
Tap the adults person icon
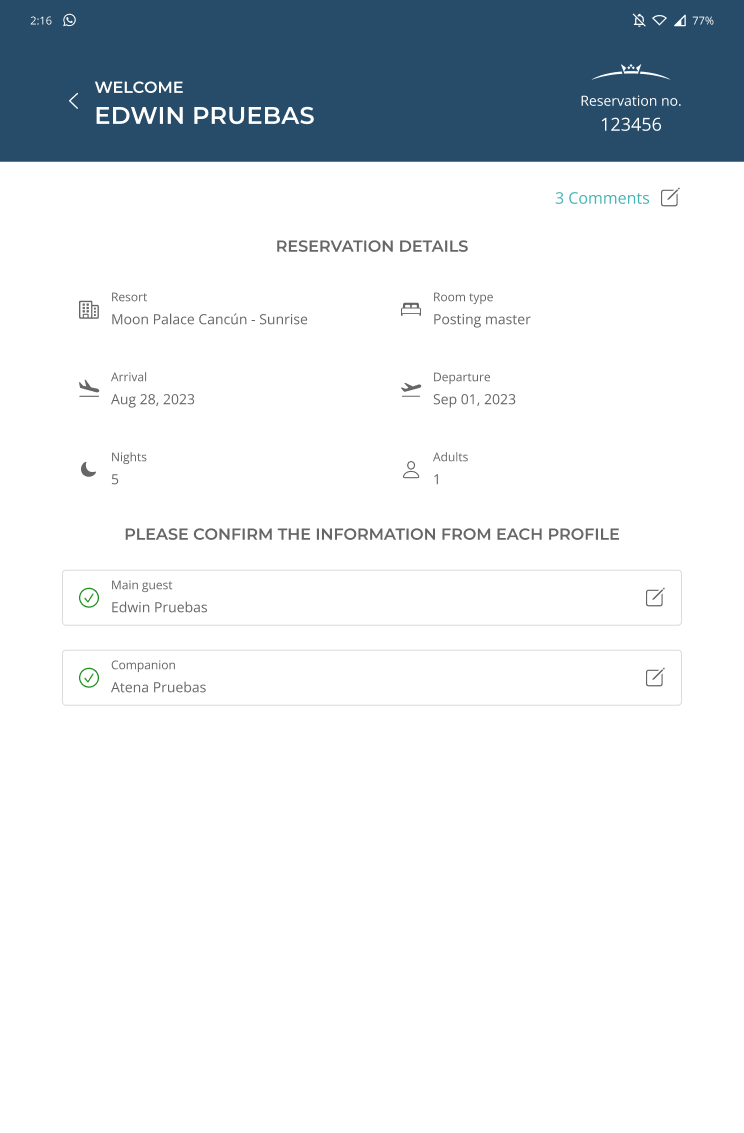[x=411, y=470]
